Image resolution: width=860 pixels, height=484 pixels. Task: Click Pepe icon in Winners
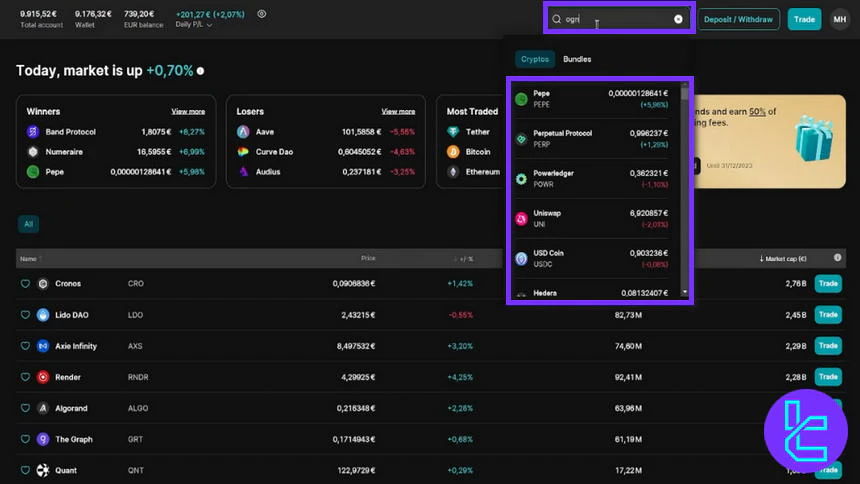[33, 172]
